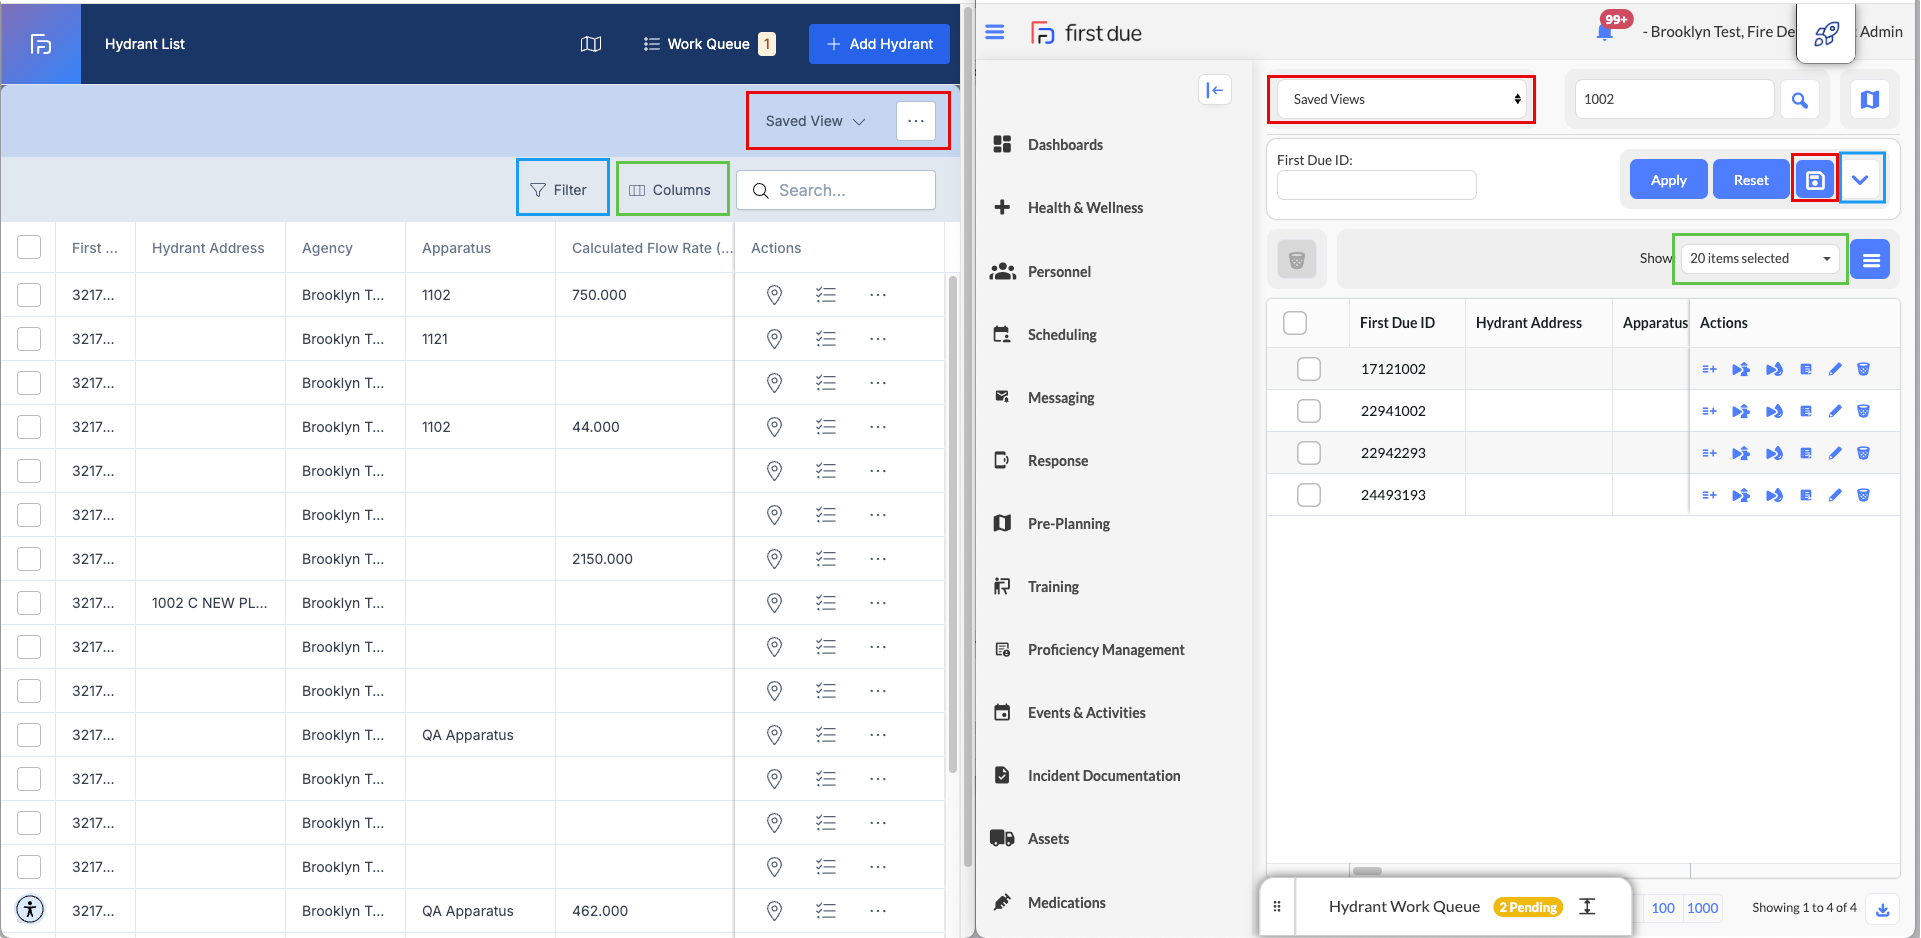The width and height of the screenshot is (1921, 938).
Task: Open the map view icon in Hydrant List header
Action: (591, 44)
